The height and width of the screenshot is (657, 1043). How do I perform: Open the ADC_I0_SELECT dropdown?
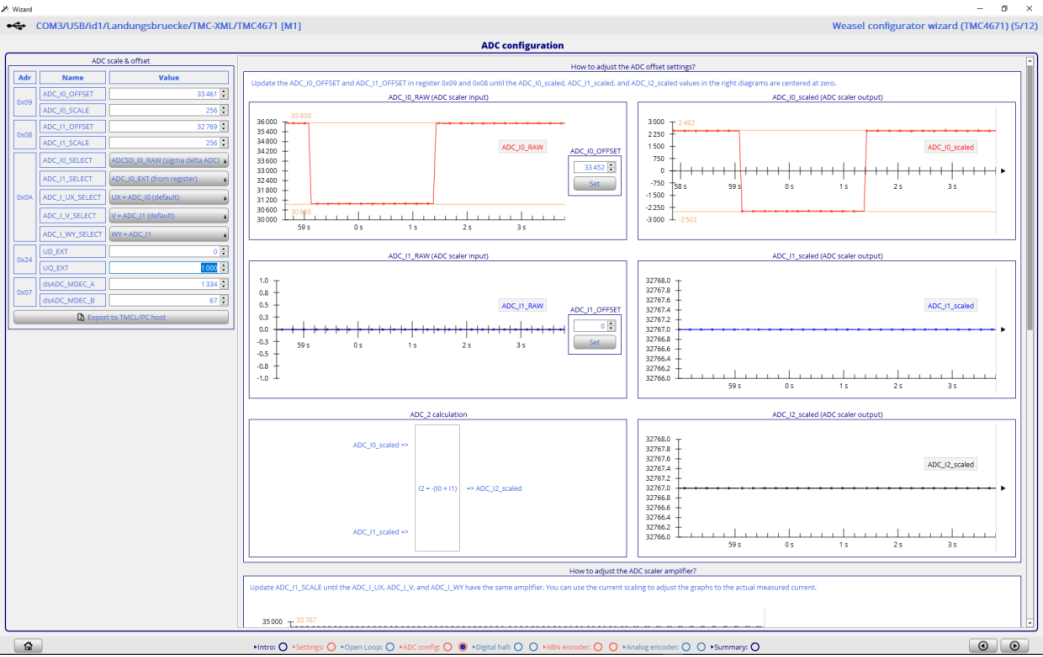169,160
